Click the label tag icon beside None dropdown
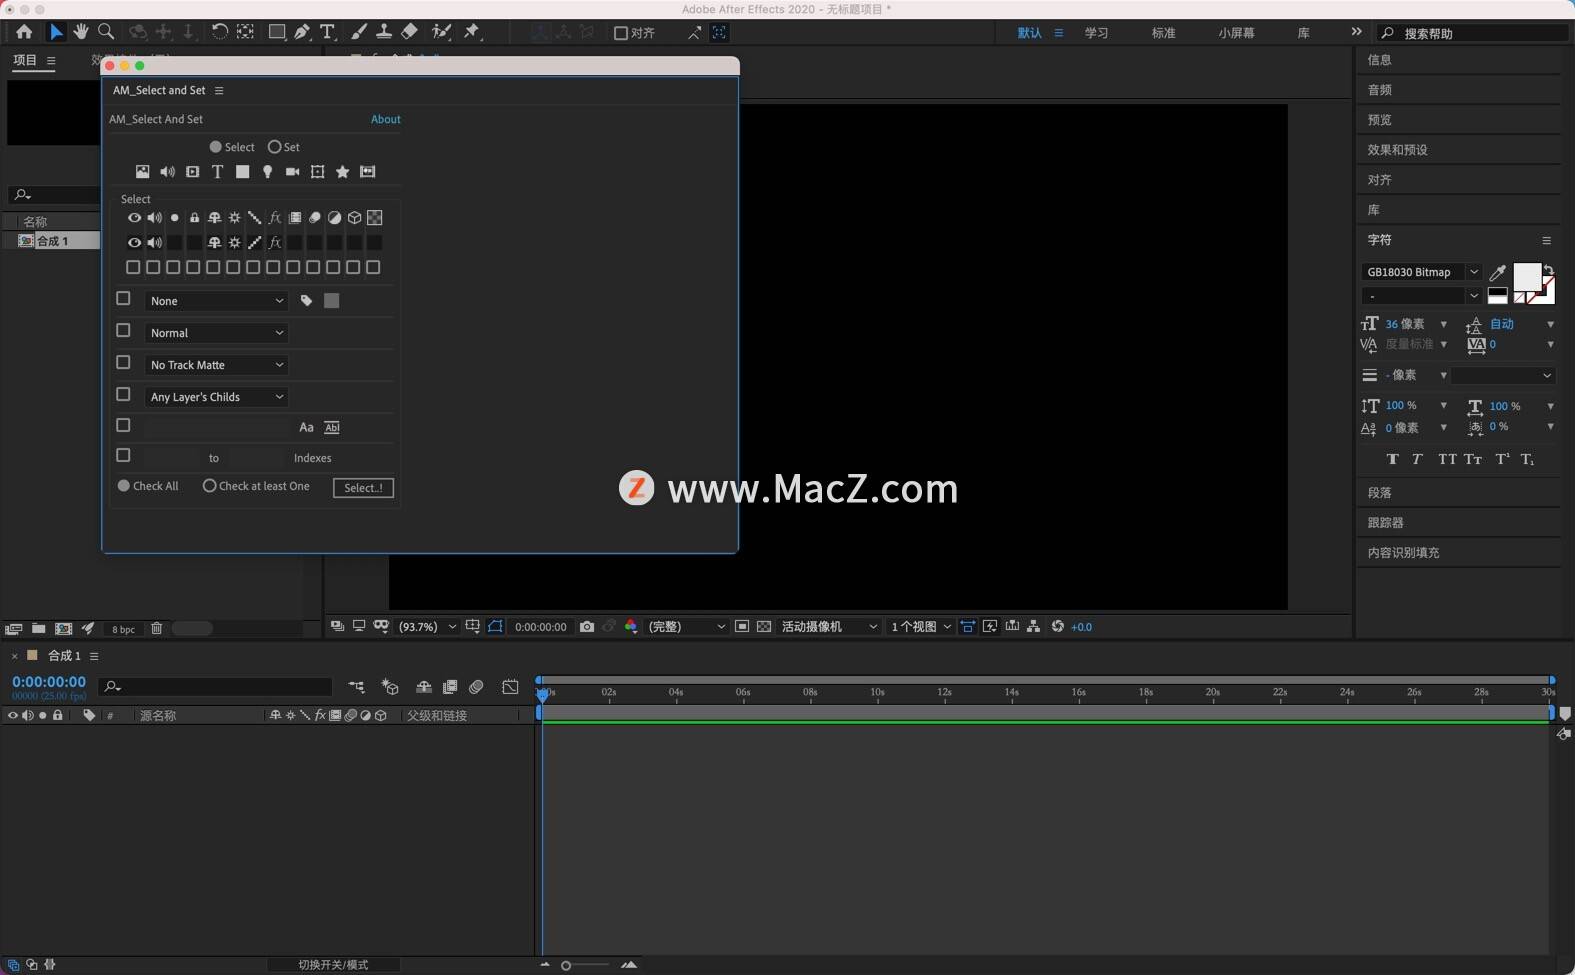The width and height of the screenshot is (1575, 975). coord(306,300)
